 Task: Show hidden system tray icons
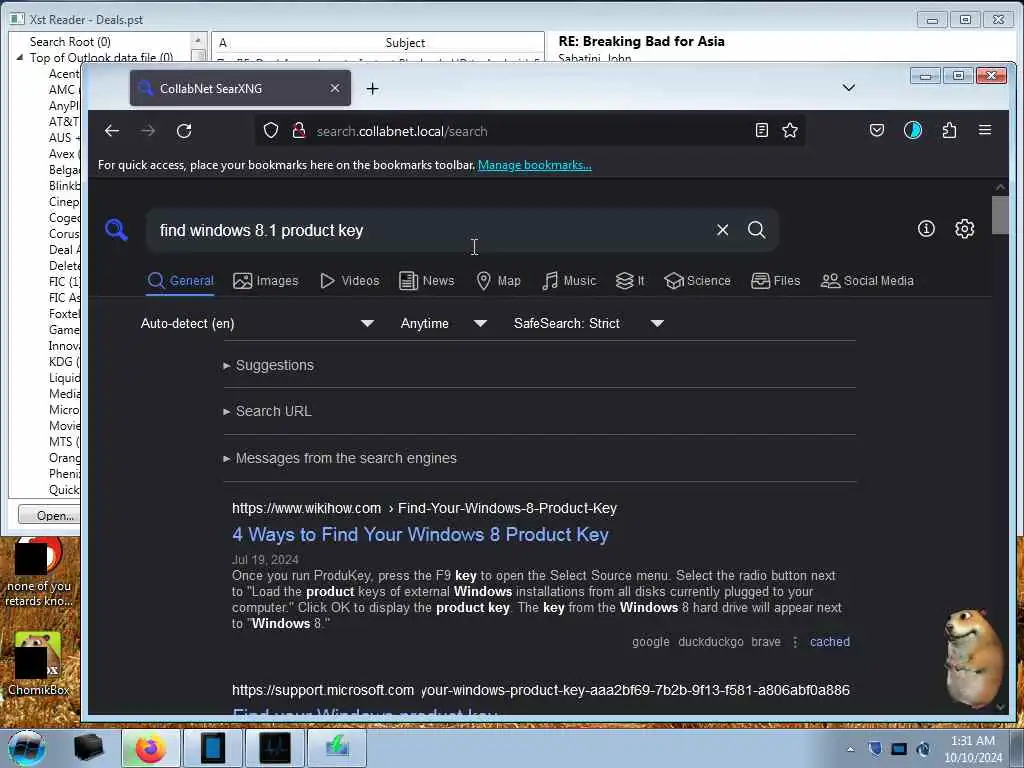pyautogui.click(x=850, y=749)
